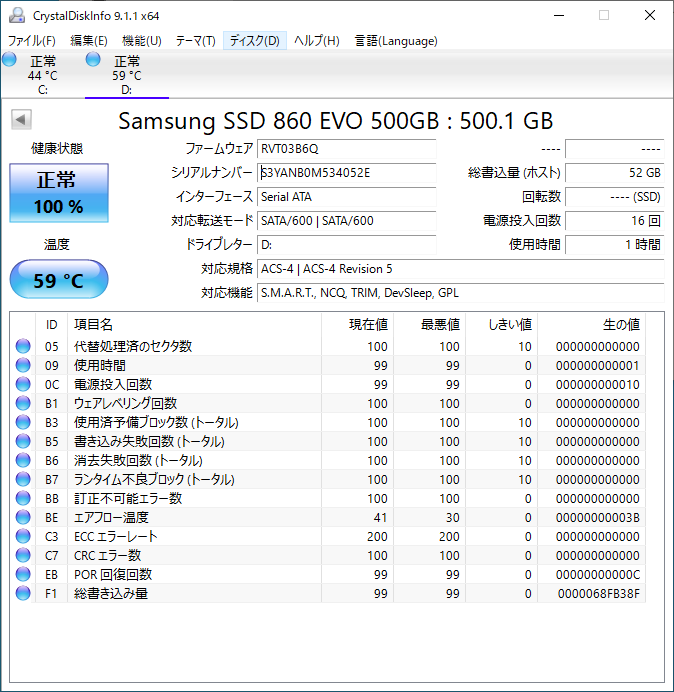Click status orb of ID F1 row
The width and height of the screenshot is (674, 692).
[23, 593]
